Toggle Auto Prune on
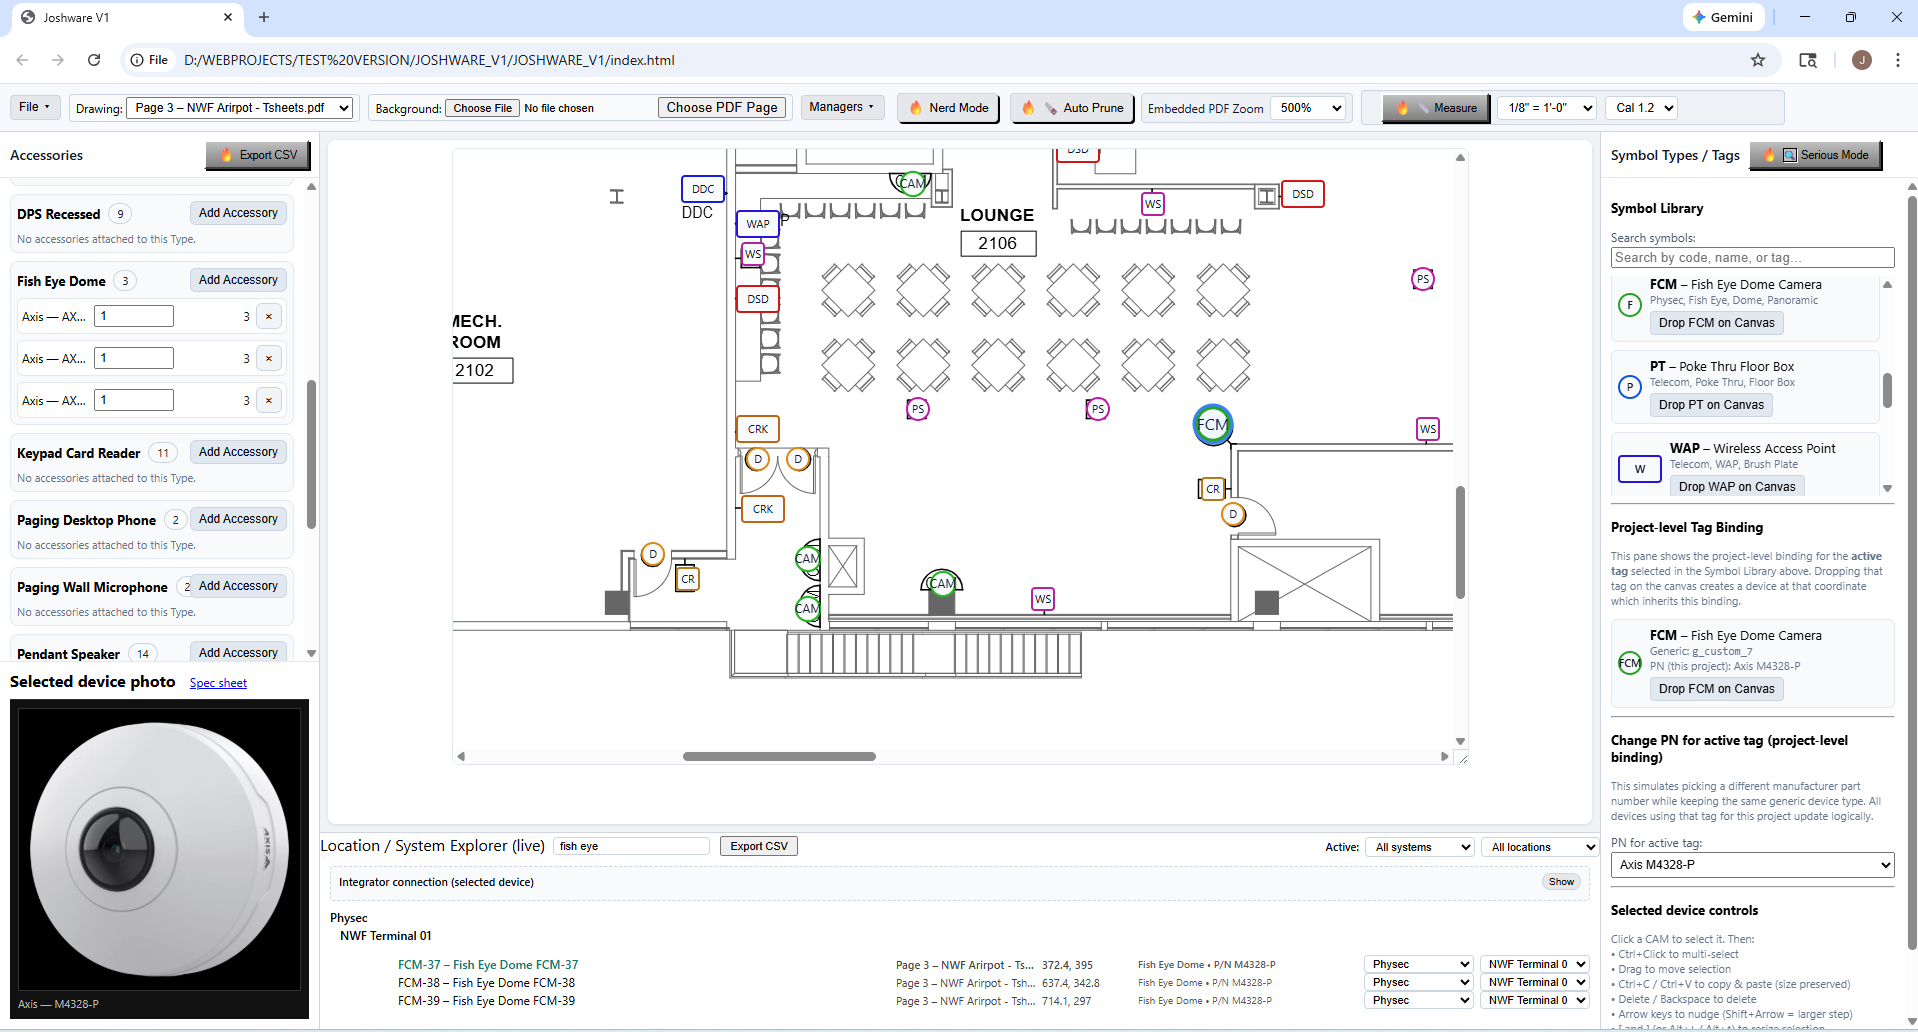 [x=1071, y=107]
